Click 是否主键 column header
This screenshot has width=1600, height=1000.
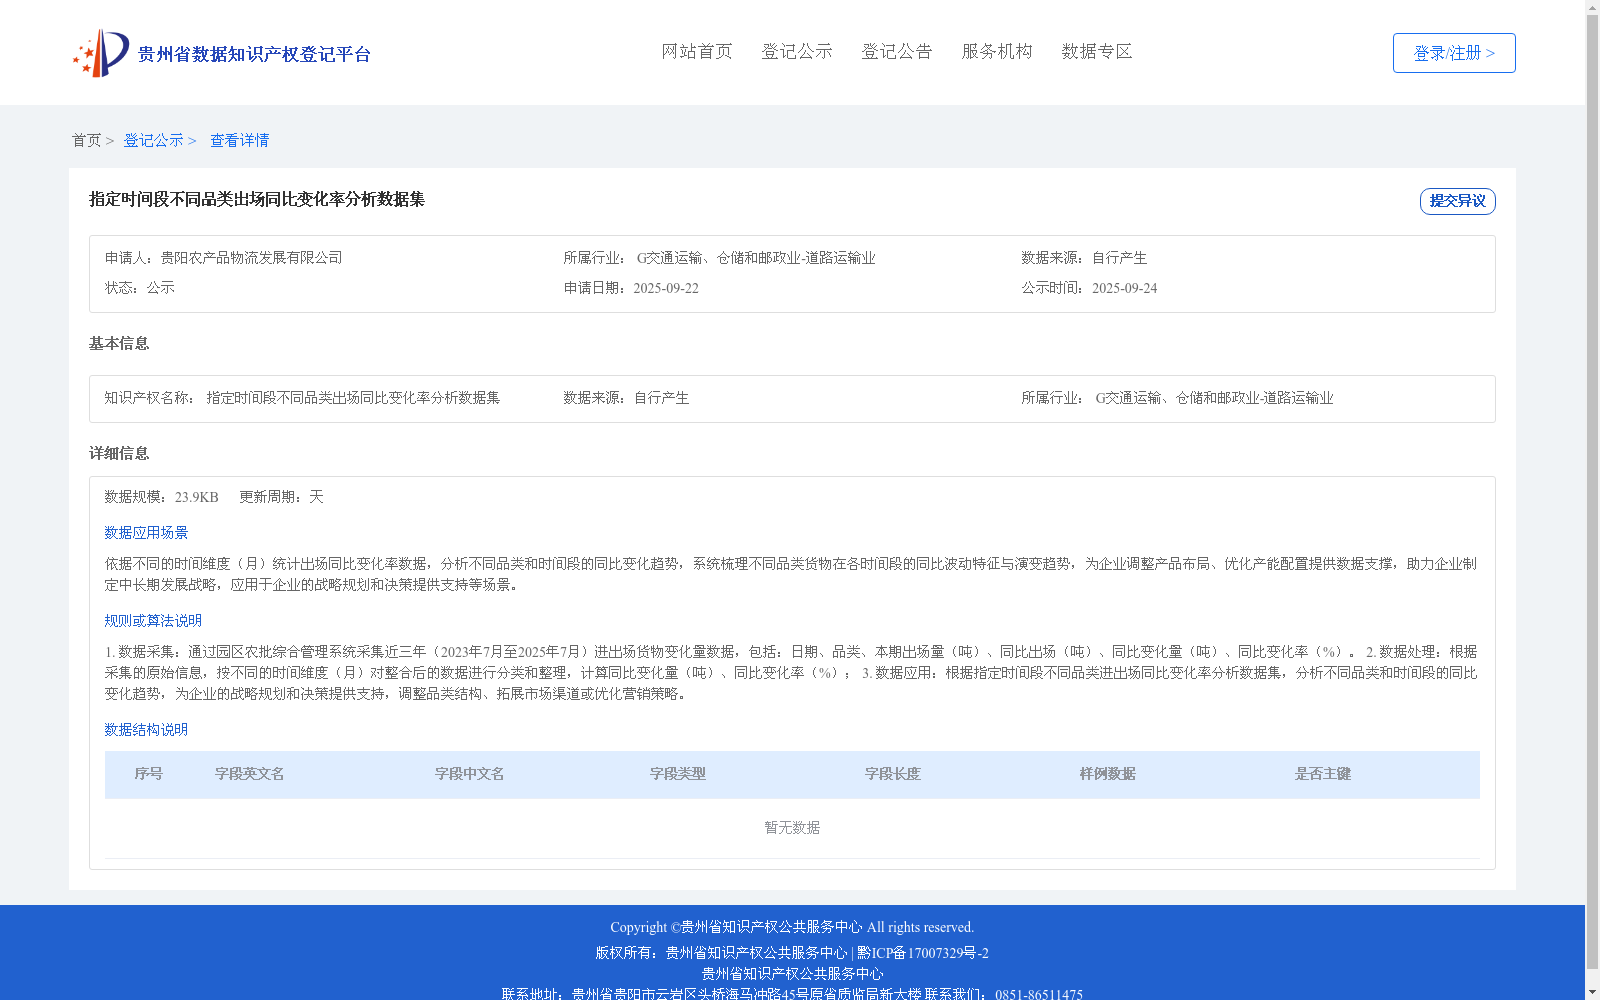1323,774
